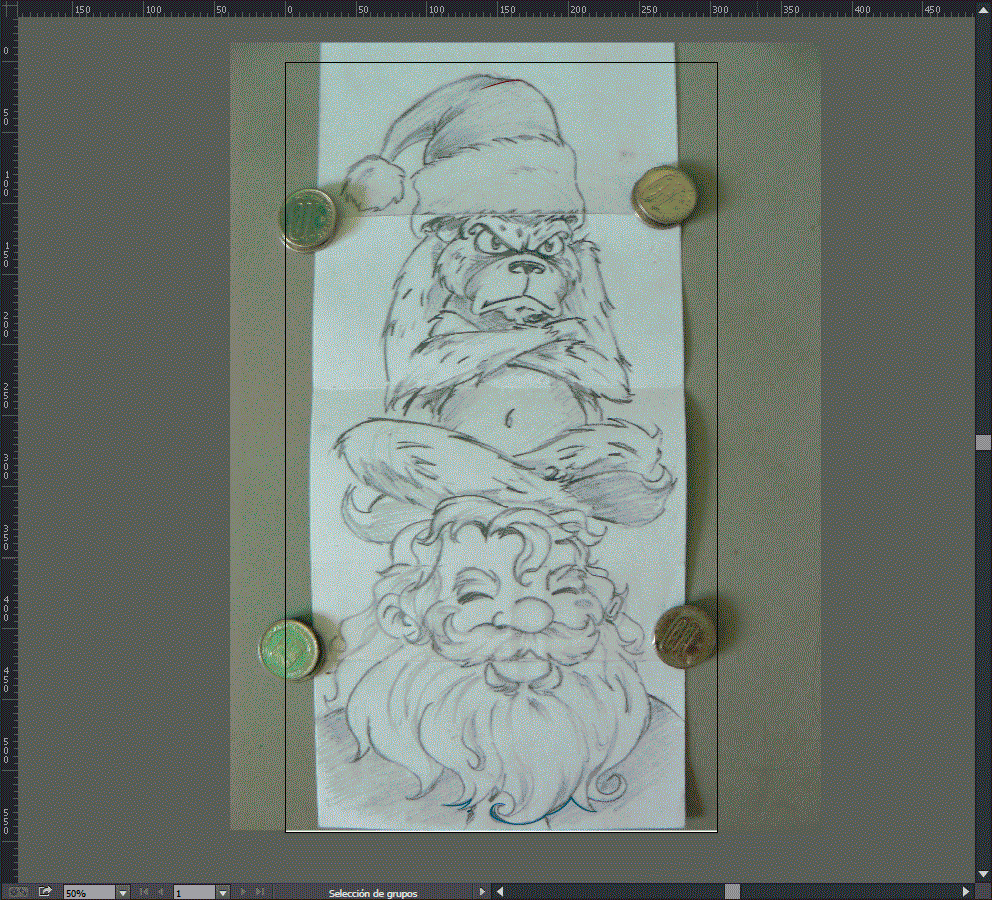Go to the previous artboard

coord(161,892)
